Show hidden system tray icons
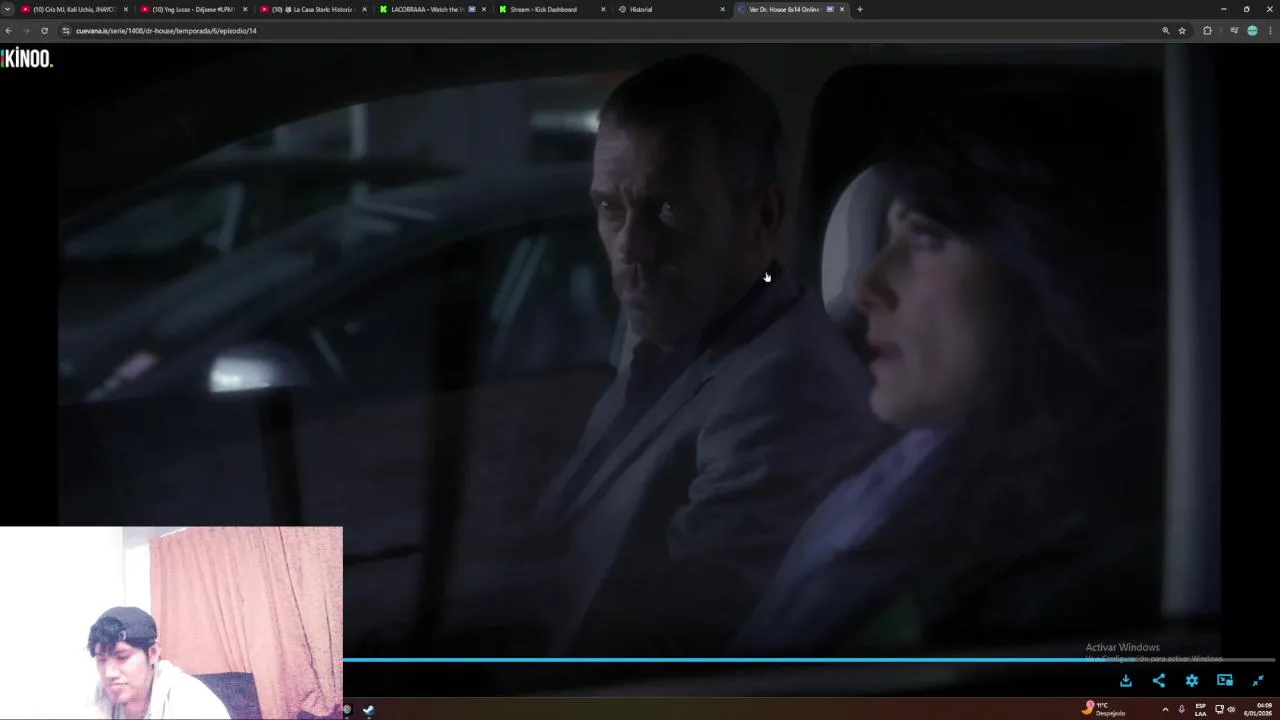Screen dimensions: 1280x720 coord(1165,709)
